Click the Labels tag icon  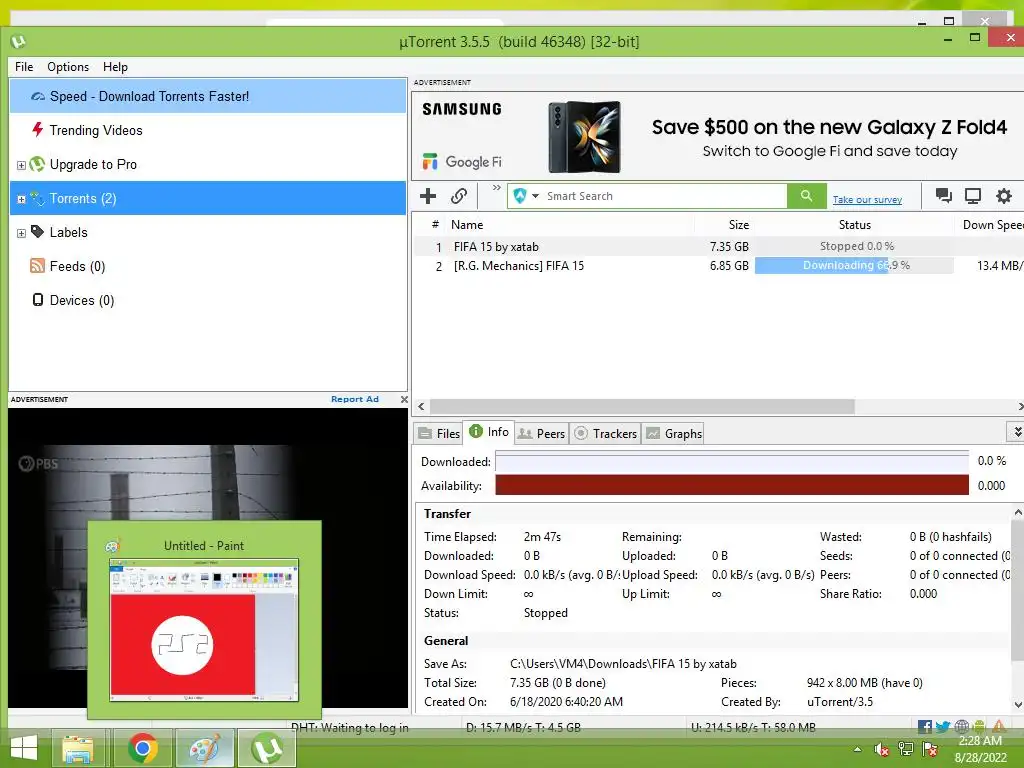tap(37, 231)
